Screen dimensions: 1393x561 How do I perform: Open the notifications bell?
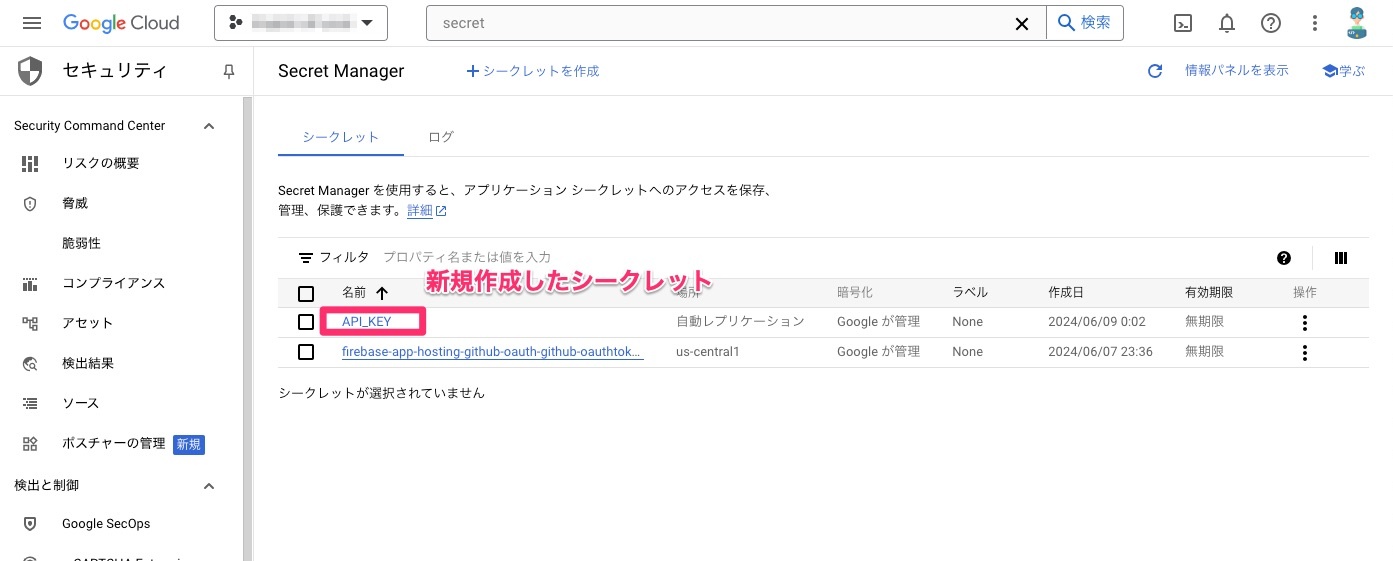pyautogui.click(x=1227, y=23)
